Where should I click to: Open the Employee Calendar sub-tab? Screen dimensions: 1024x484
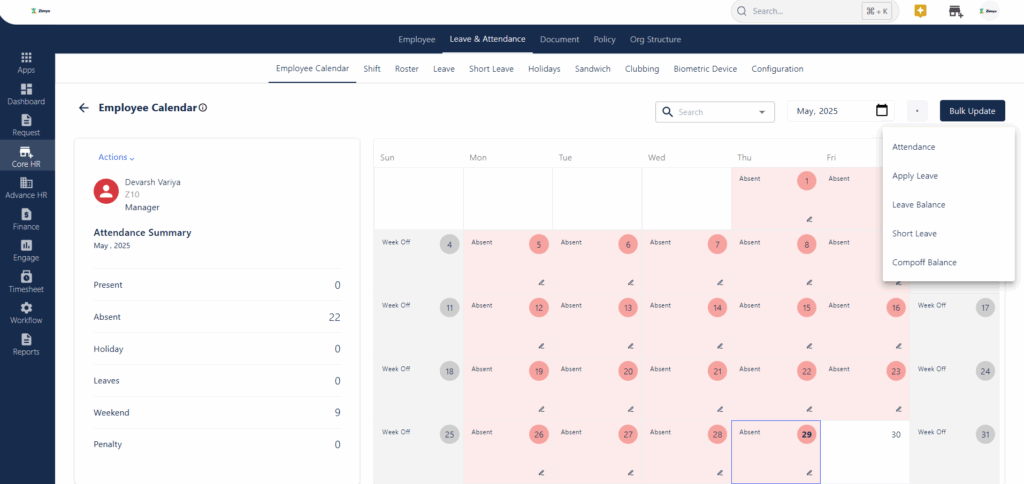[x=312, y=69]
